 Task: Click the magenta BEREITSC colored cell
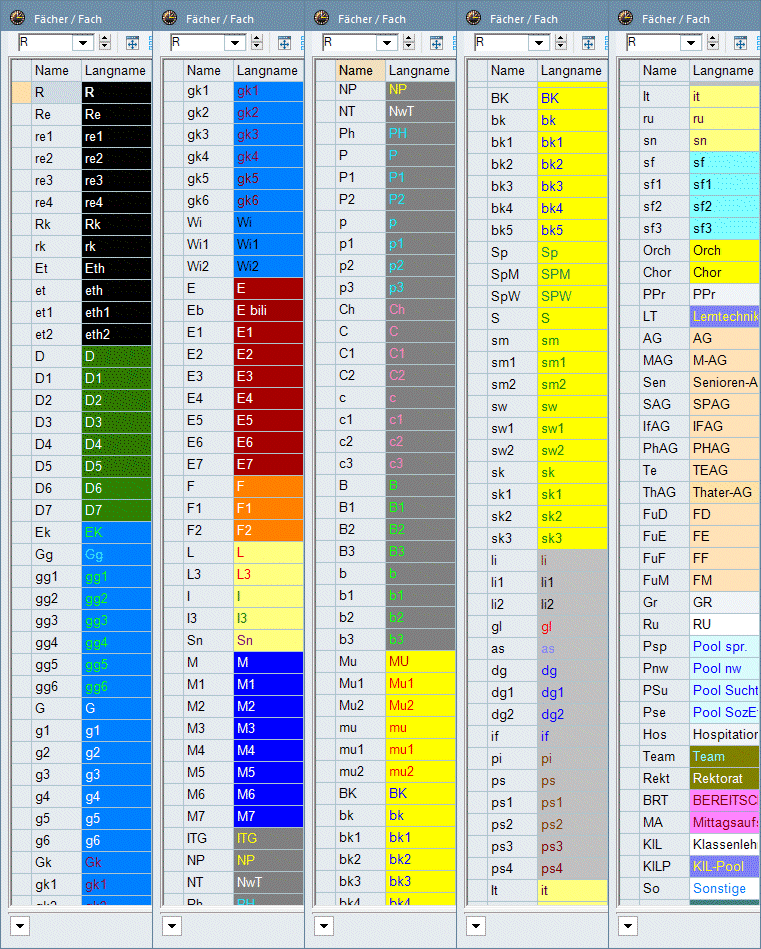point(724,800)
